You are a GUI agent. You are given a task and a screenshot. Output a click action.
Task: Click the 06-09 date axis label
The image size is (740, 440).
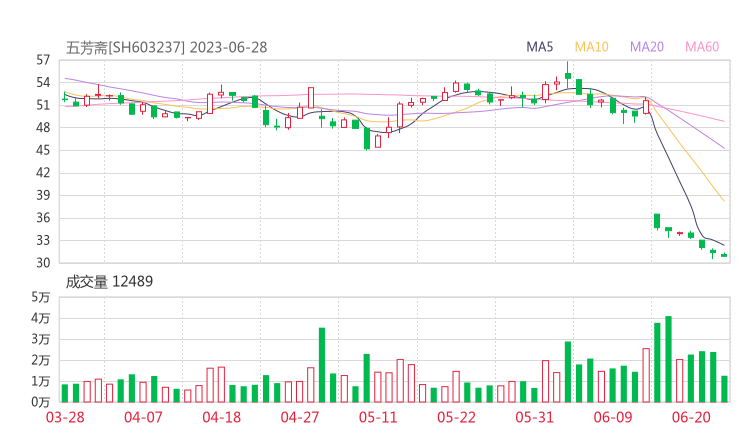click(x=613, y=417)
